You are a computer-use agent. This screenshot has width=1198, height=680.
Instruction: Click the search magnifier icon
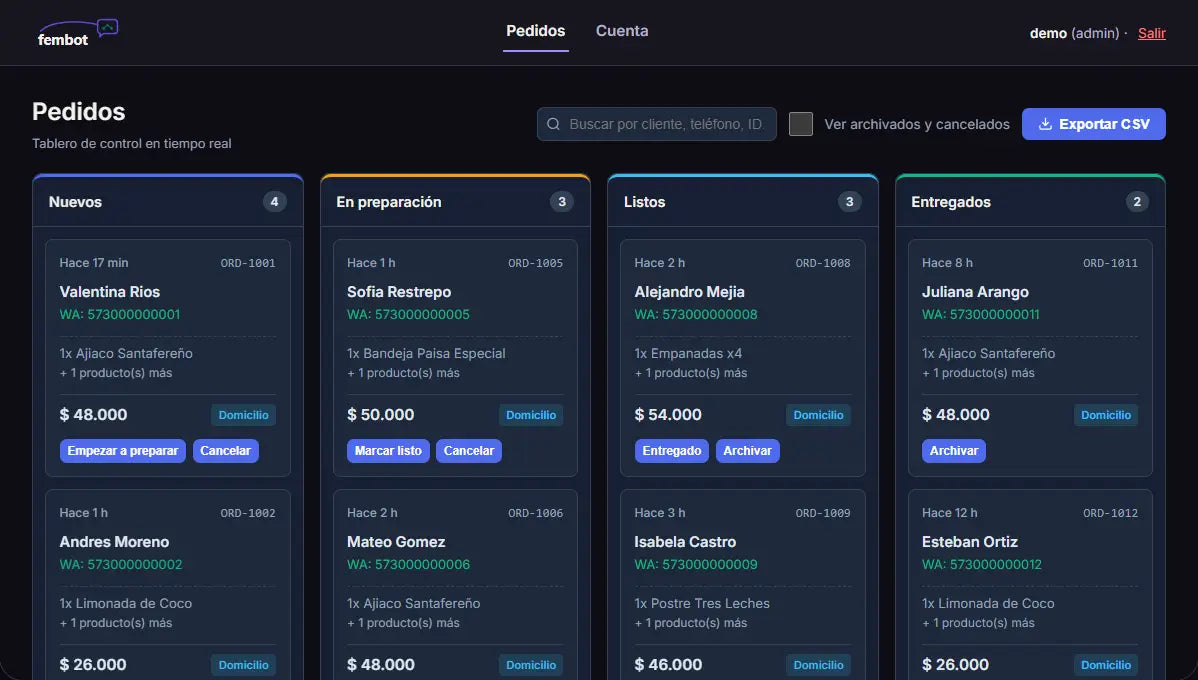pos(554,124)
